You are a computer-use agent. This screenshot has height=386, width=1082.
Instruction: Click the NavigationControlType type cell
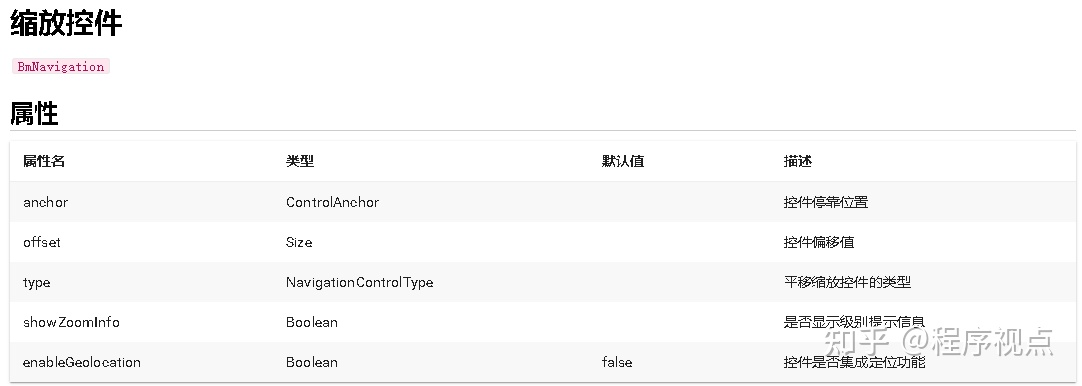360,282
